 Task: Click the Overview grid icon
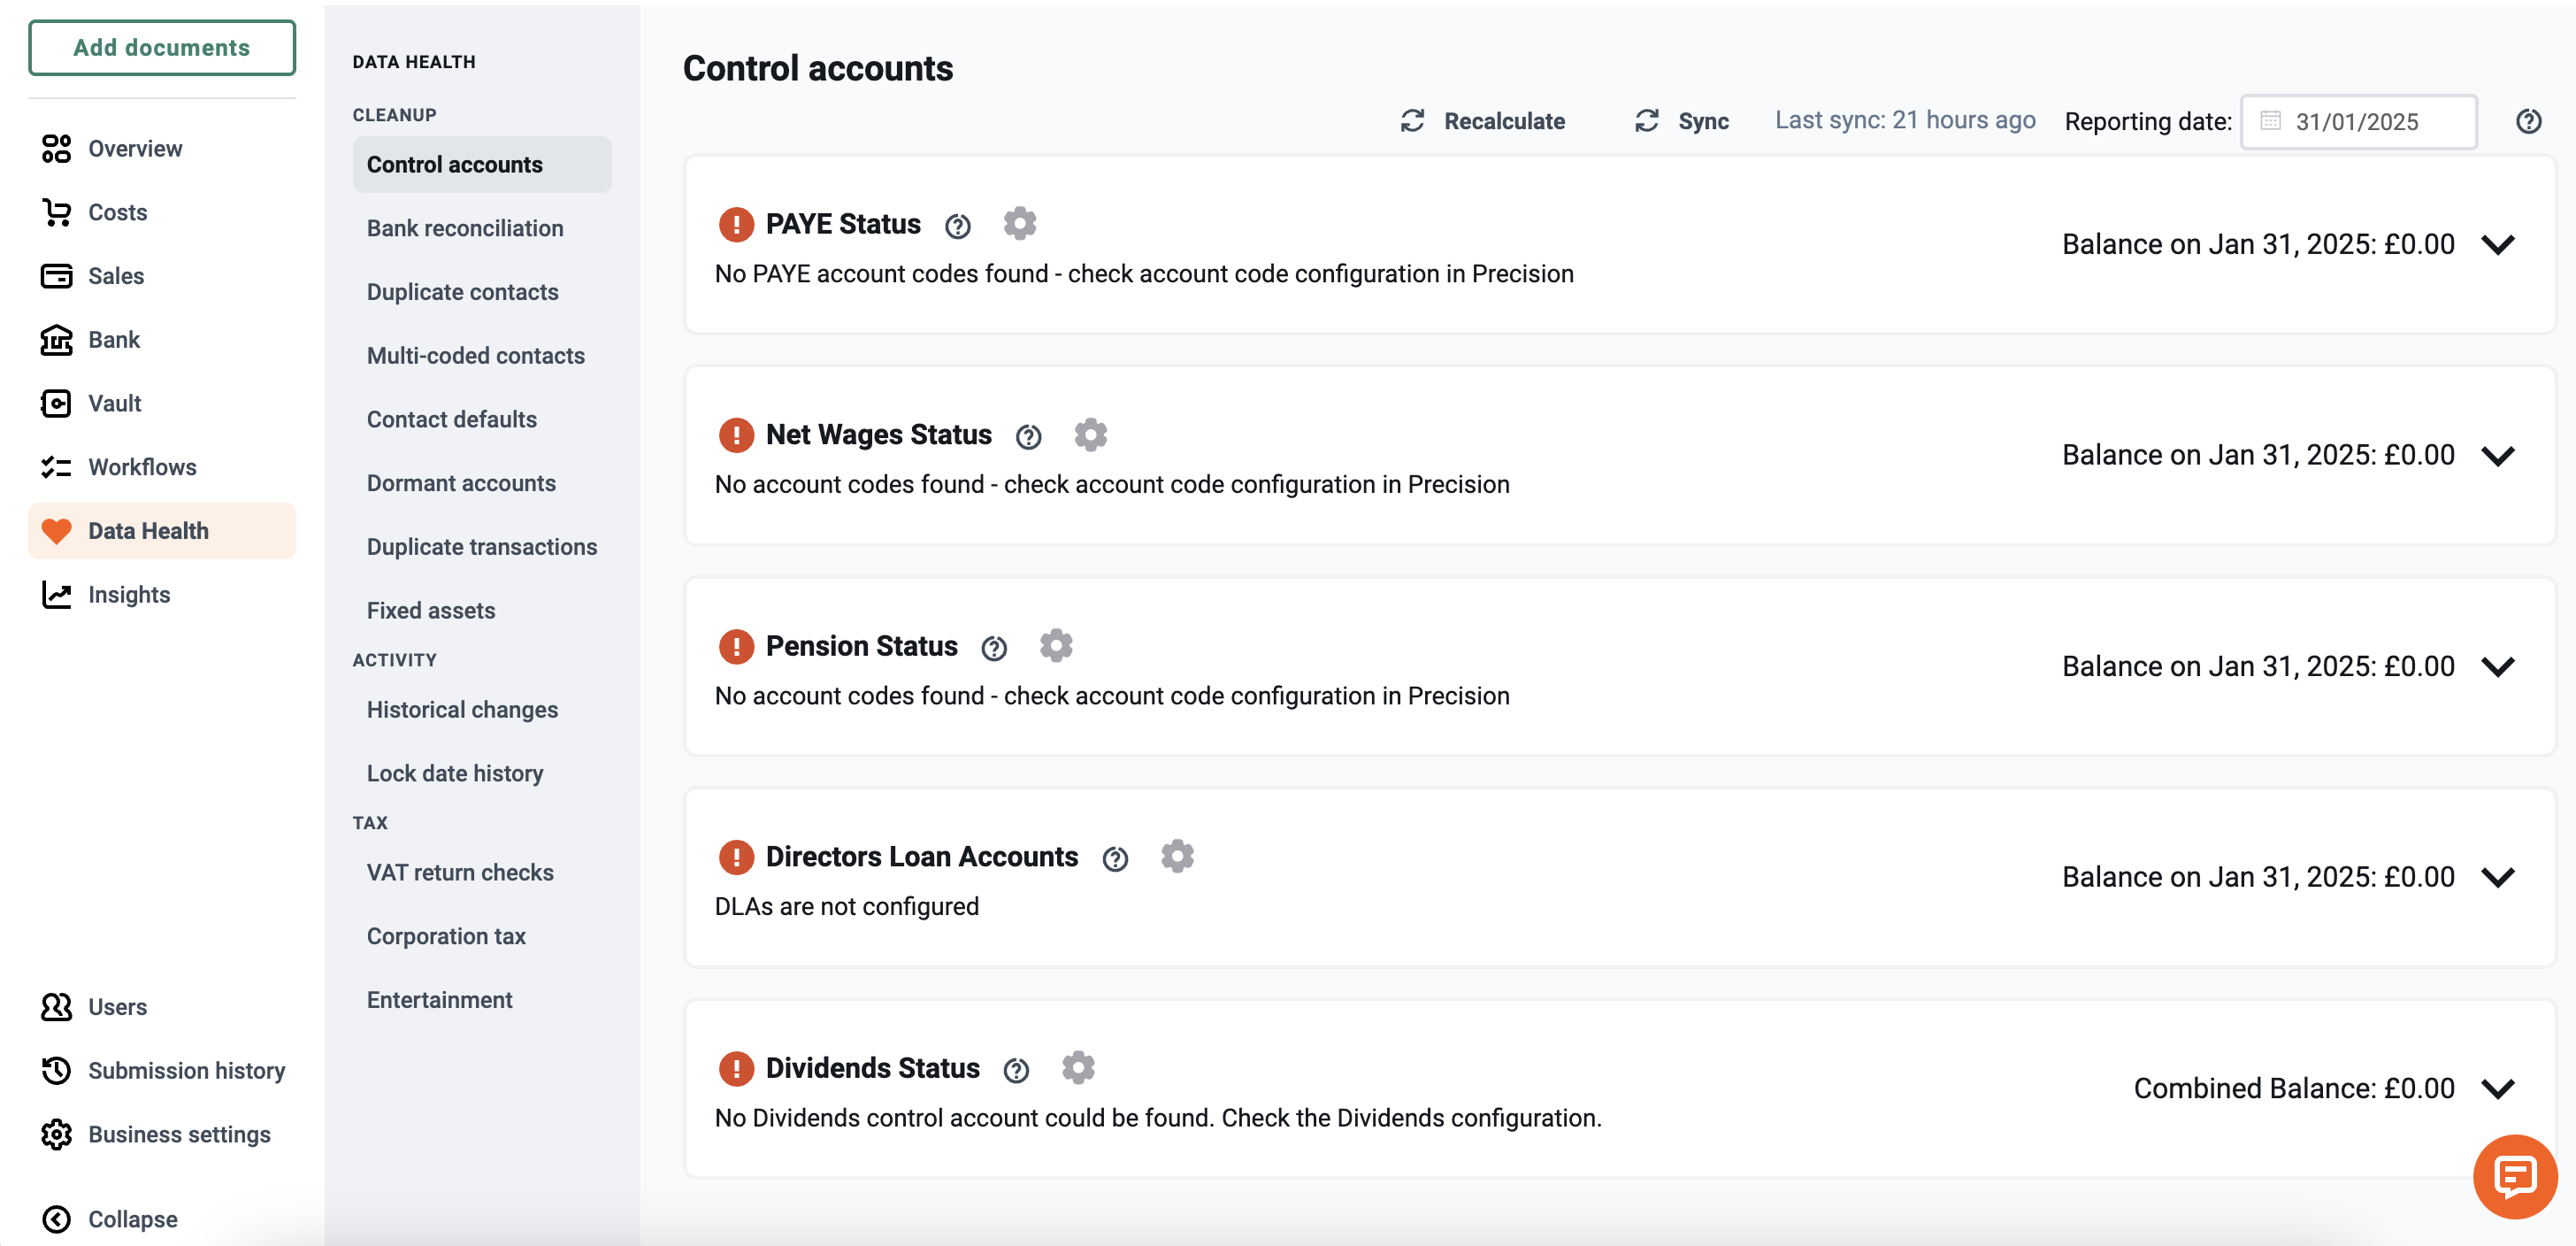[56, 148]
